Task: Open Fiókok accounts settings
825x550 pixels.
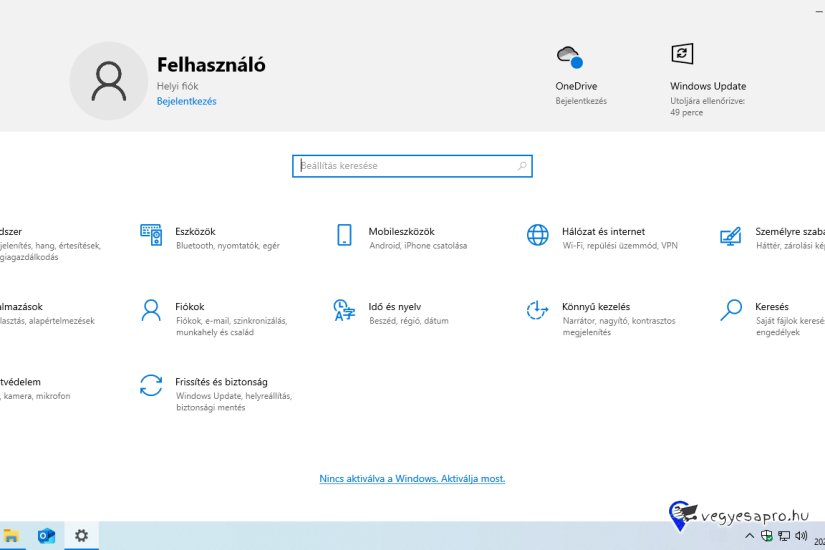Action: tap(190, 307)
